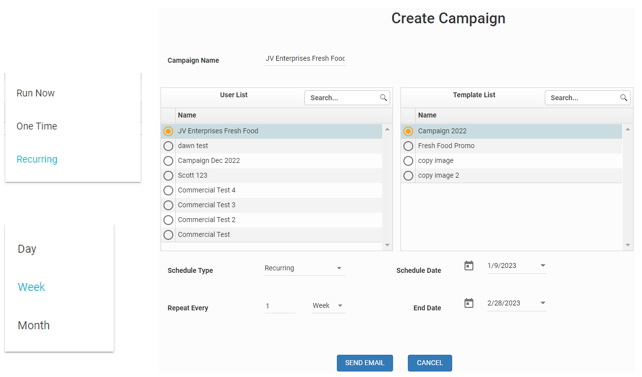
Task: Select the Campaign 2022 template radio button
Action: click(408, 131)
